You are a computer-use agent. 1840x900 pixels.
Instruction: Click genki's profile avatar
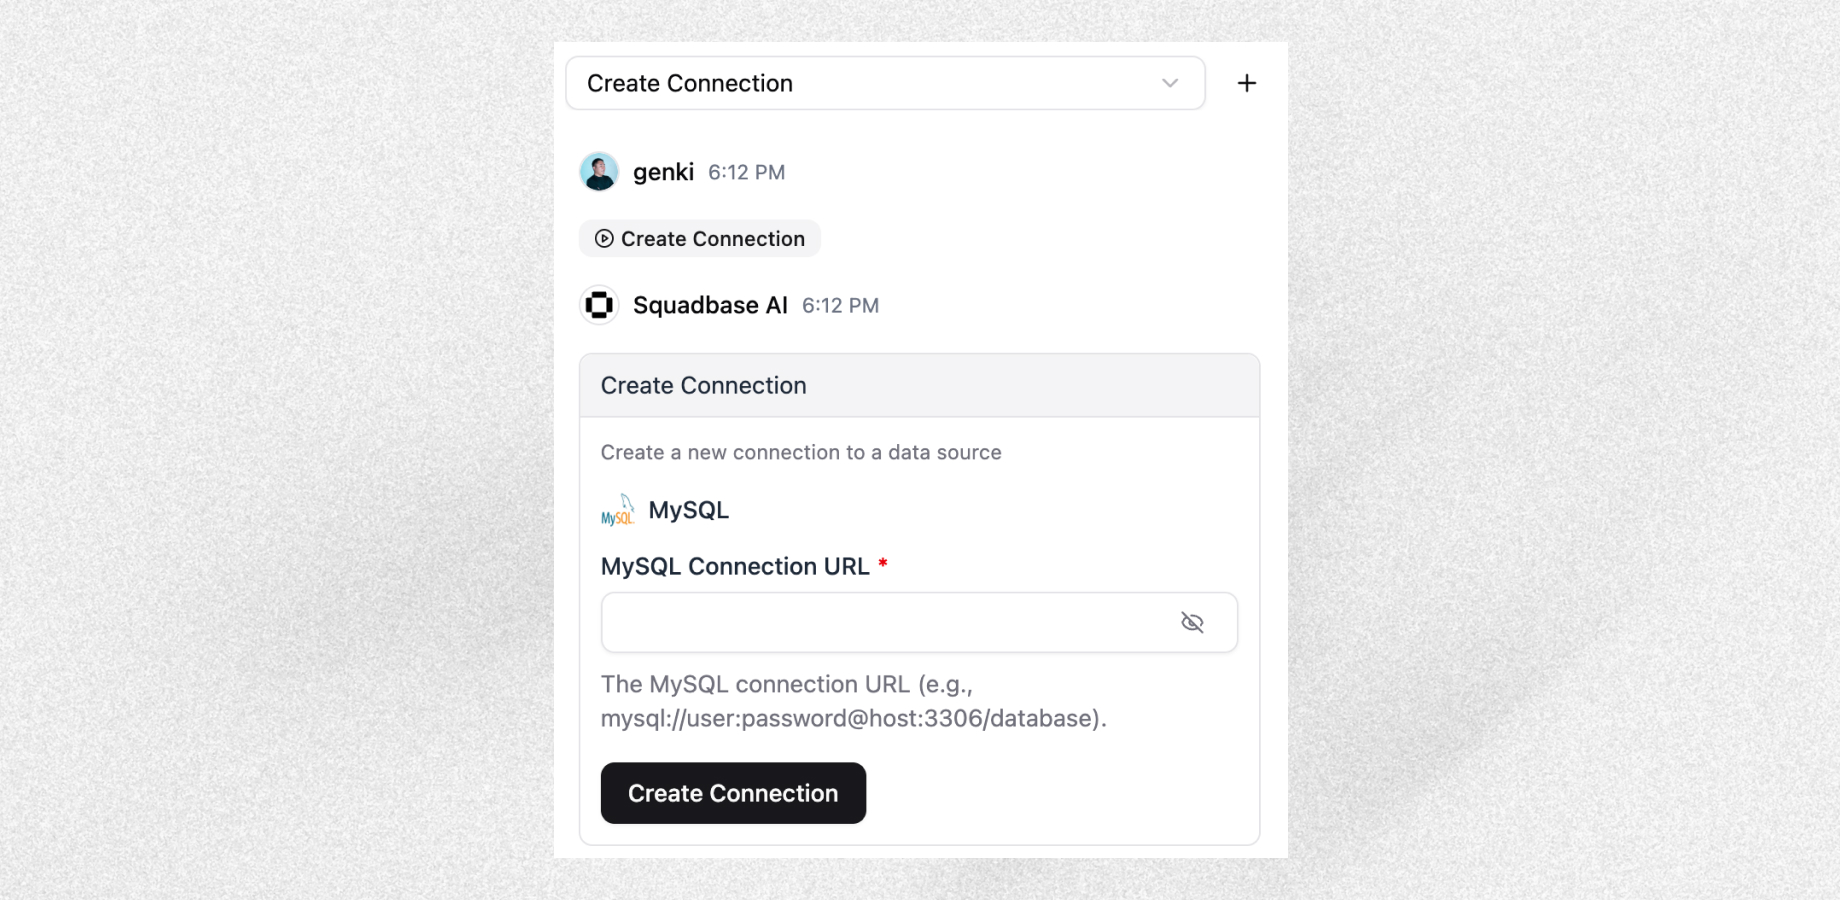(x=599, y=172)
